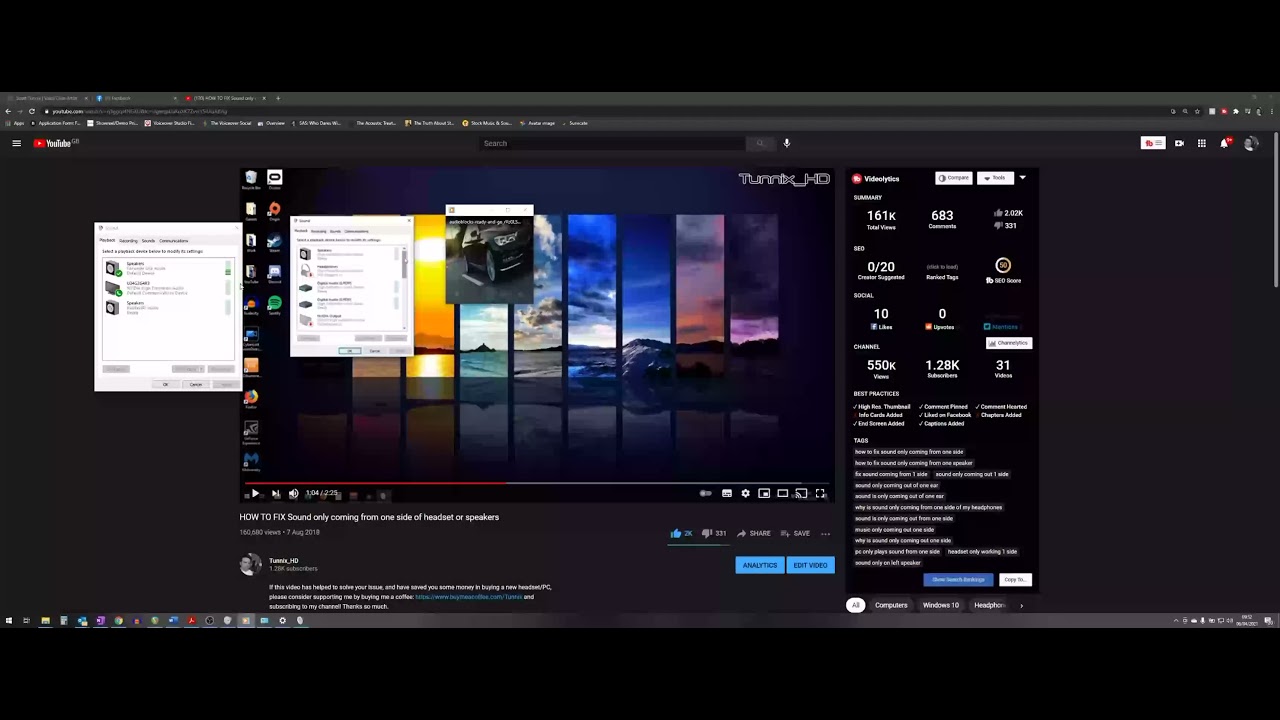Screen dimensions: 1280x720
Task: Click SAVE to add to playlist
Action: pos(795,533)
